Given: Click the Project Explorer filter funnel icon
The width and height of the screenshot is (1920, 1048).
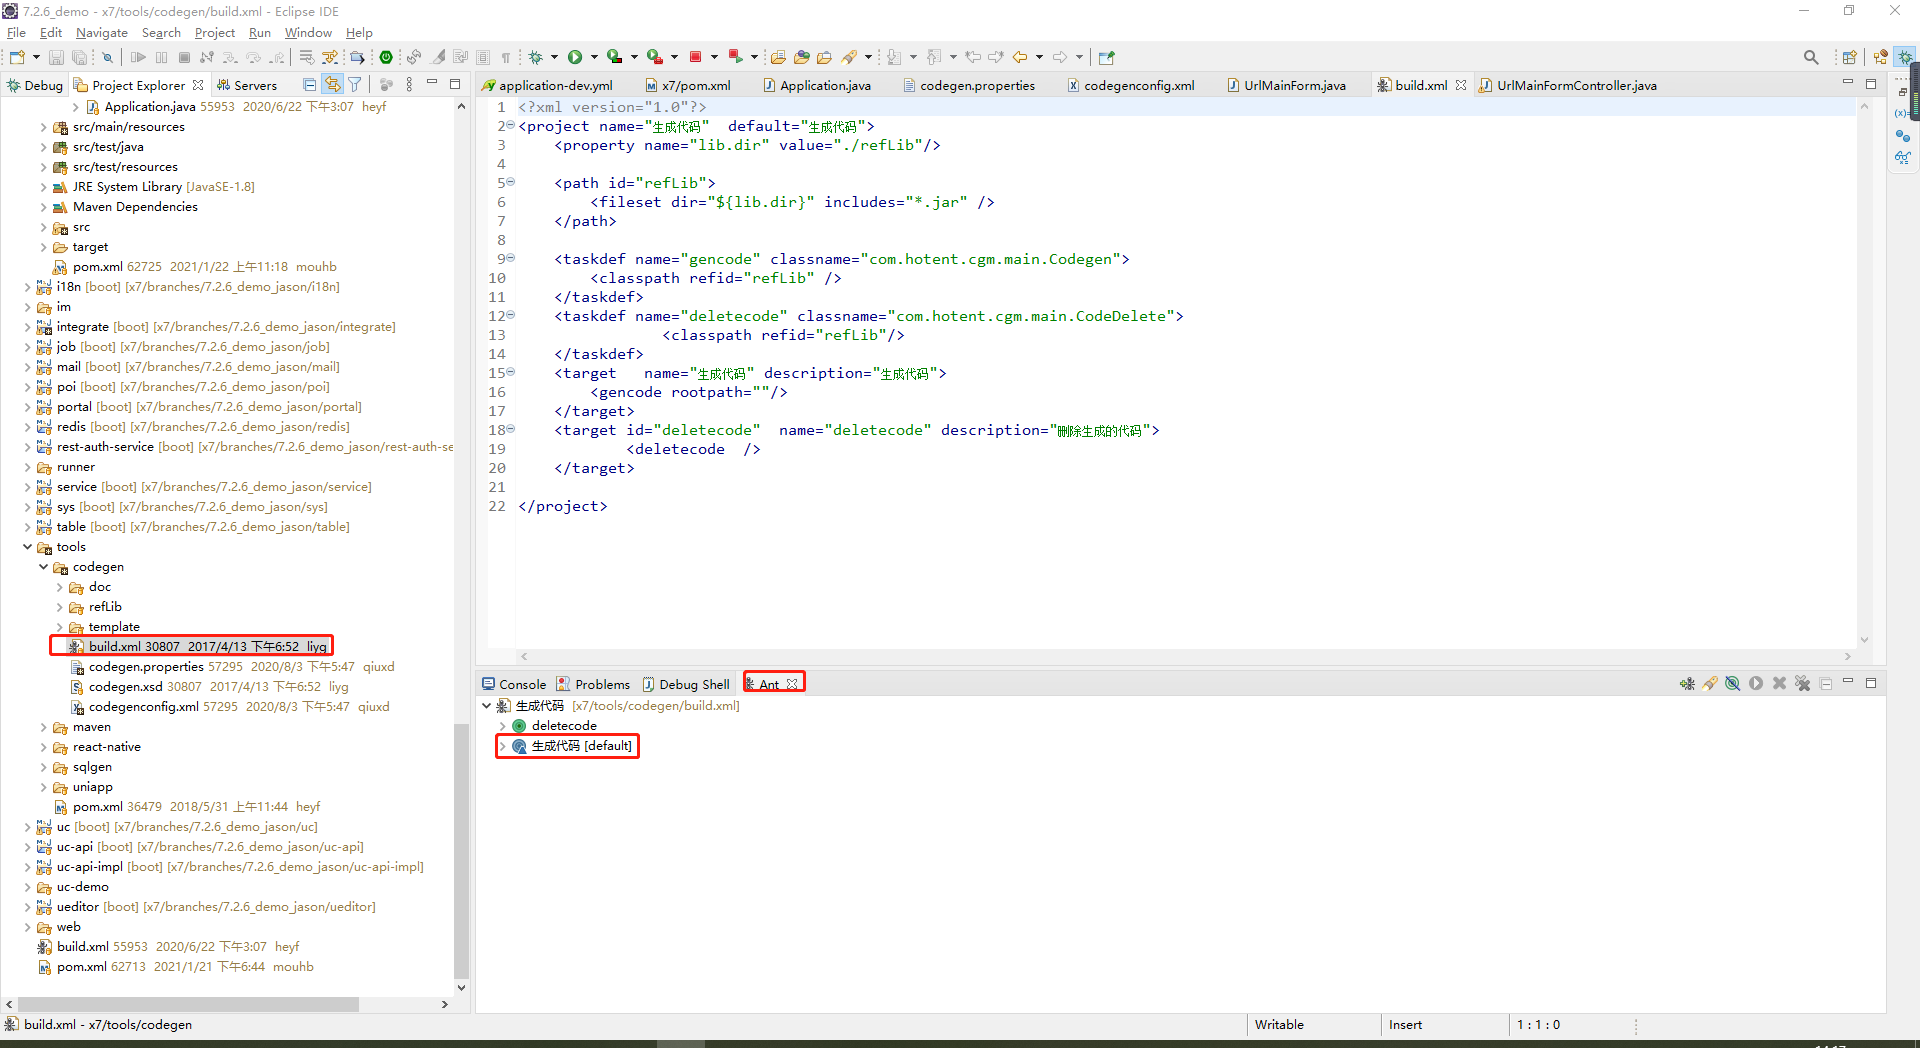Looking at the screenshot, I should click(x=355, y=85).
